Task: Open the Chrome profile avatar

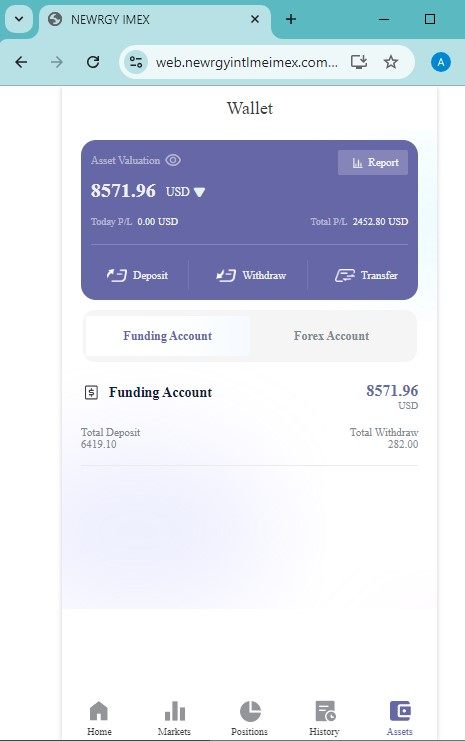Action: pos(441,62)
